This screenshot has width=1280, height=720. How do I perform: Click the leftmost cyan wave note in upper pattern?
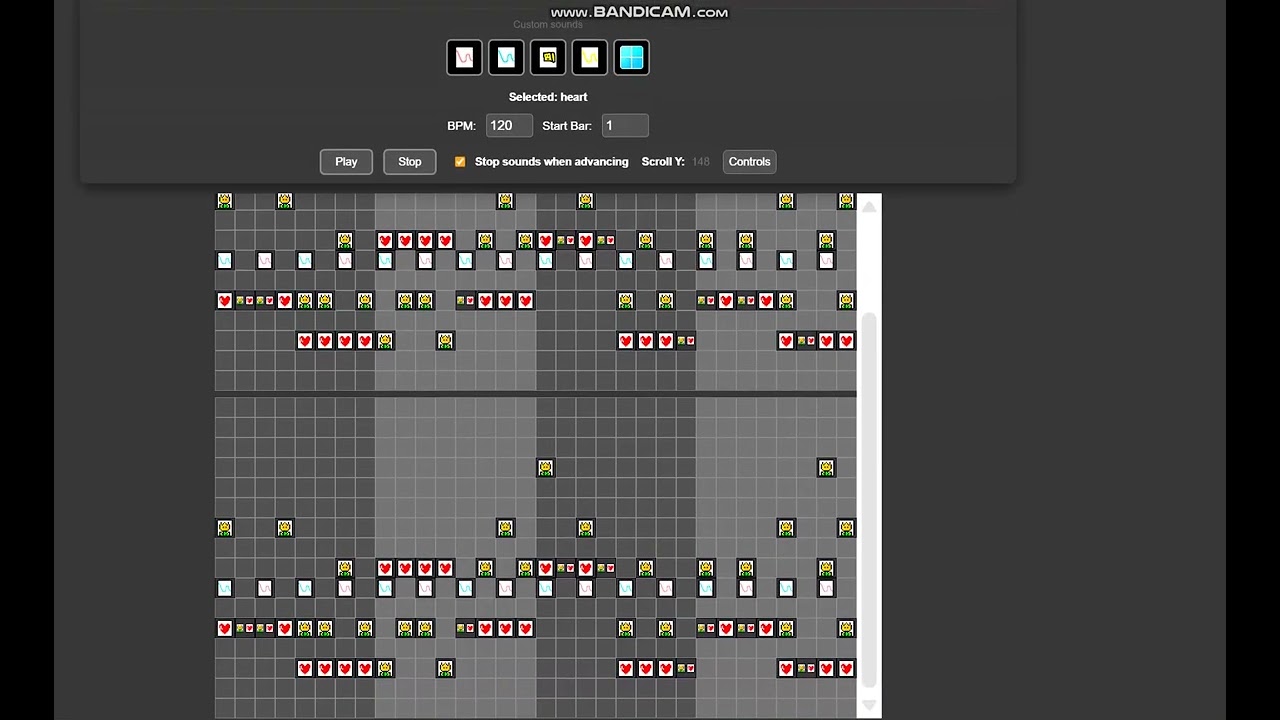click(224, 260)
